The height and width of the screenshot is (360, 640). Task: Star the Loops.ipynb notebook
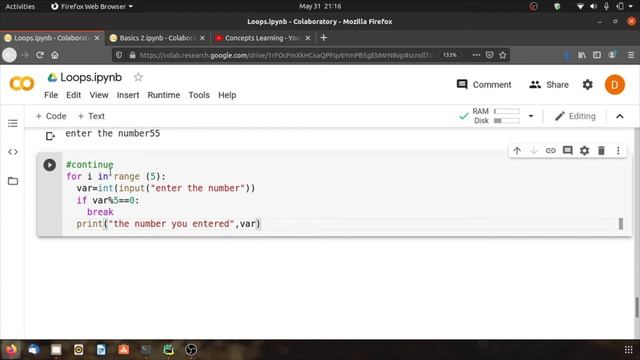[x=138, y=77]
